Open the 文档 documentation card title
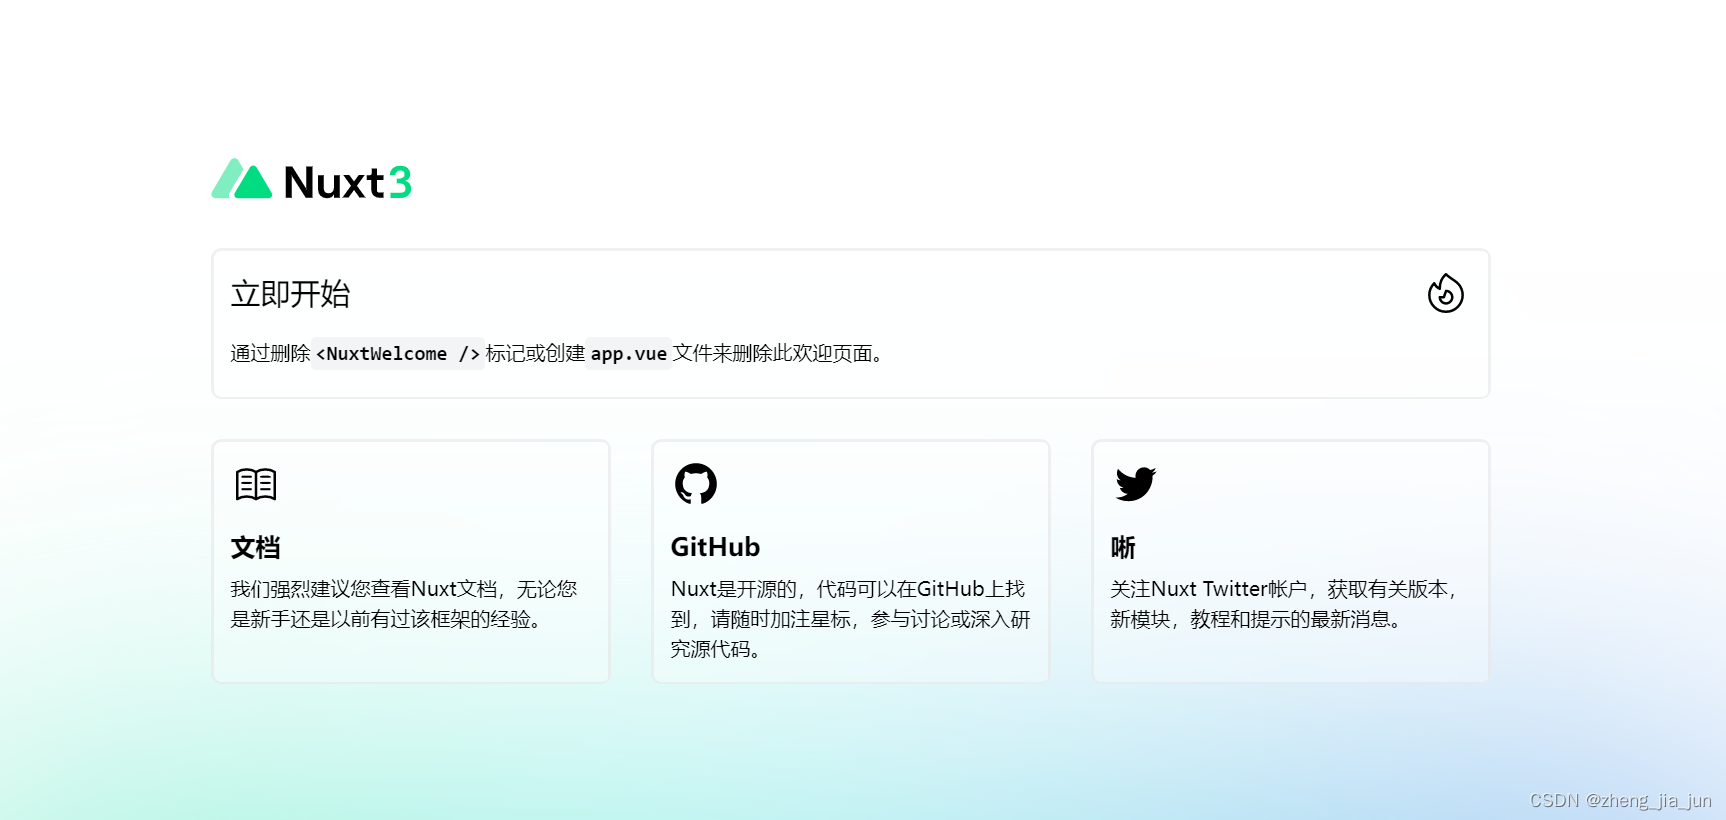The height and width of the screenshot is (820, 1726). (x=256, y=547)
